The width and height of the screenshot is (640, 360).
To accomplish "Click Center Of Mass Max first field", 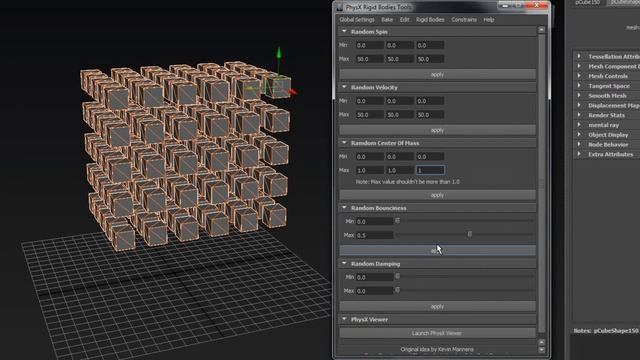I will point(369,170).
